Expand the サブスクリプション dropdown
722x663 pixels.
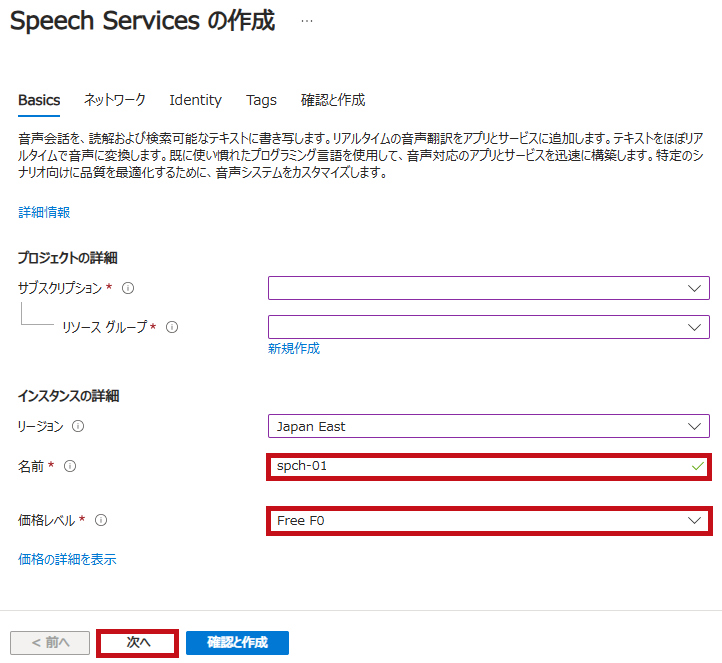(x=489, y=288)
